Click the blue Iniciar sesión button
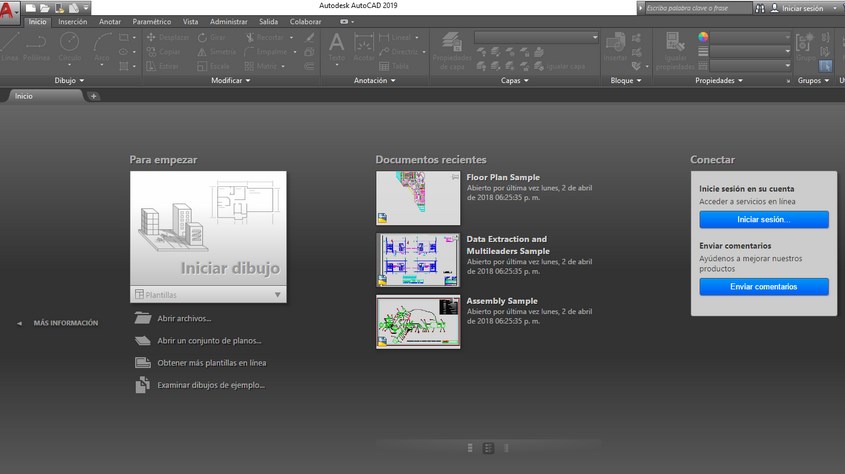The height and width of the screenshot is (474, 845). (x=763, y=220)
